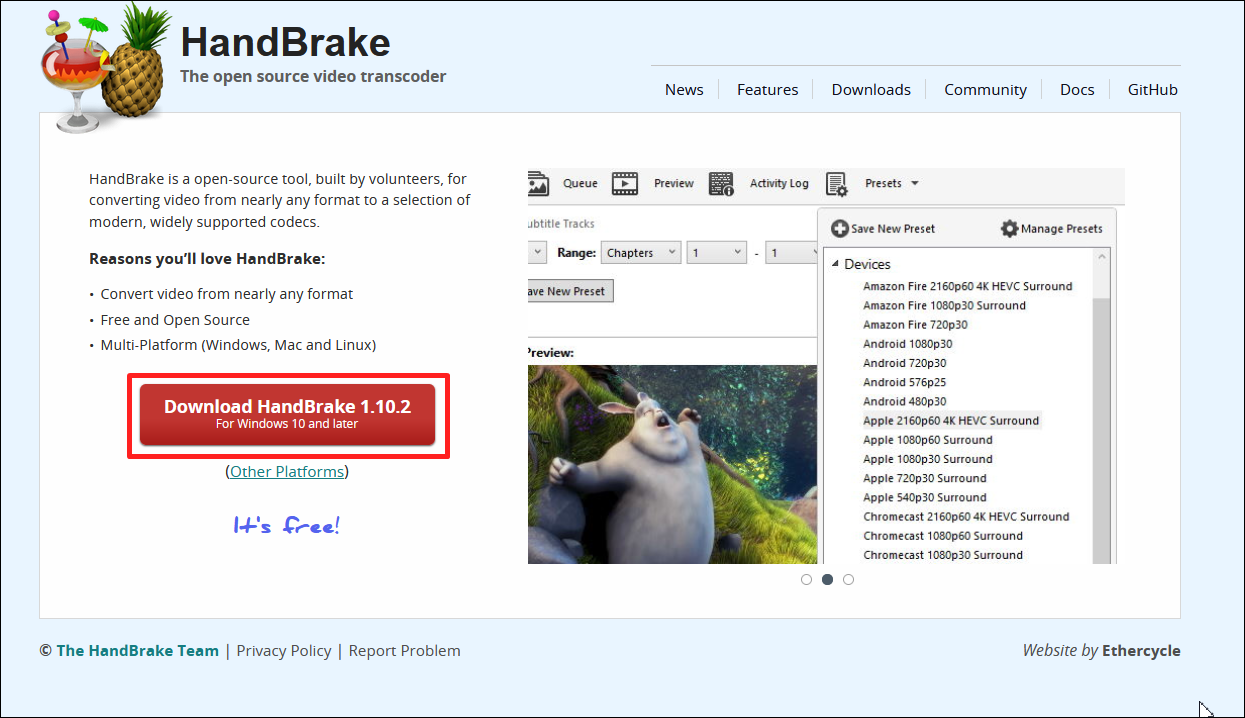
Task: Click the Presets gear-list icon
Action: (x=837, y=184)
